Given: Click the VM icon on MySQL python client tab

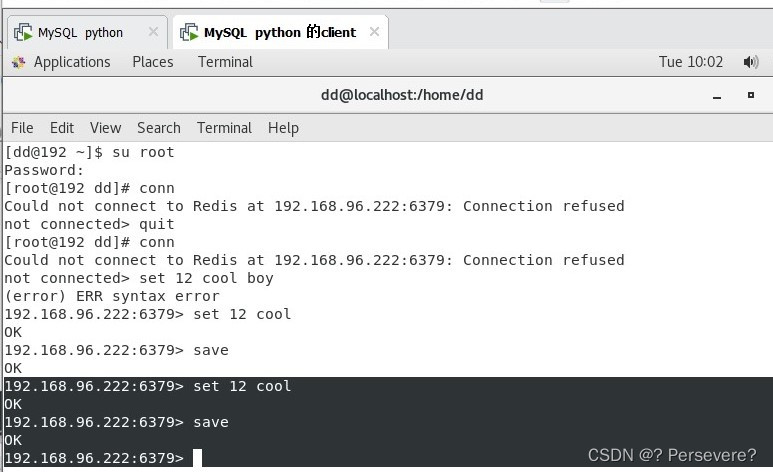Looking at the screenshot, I should [x=189, y=33].
